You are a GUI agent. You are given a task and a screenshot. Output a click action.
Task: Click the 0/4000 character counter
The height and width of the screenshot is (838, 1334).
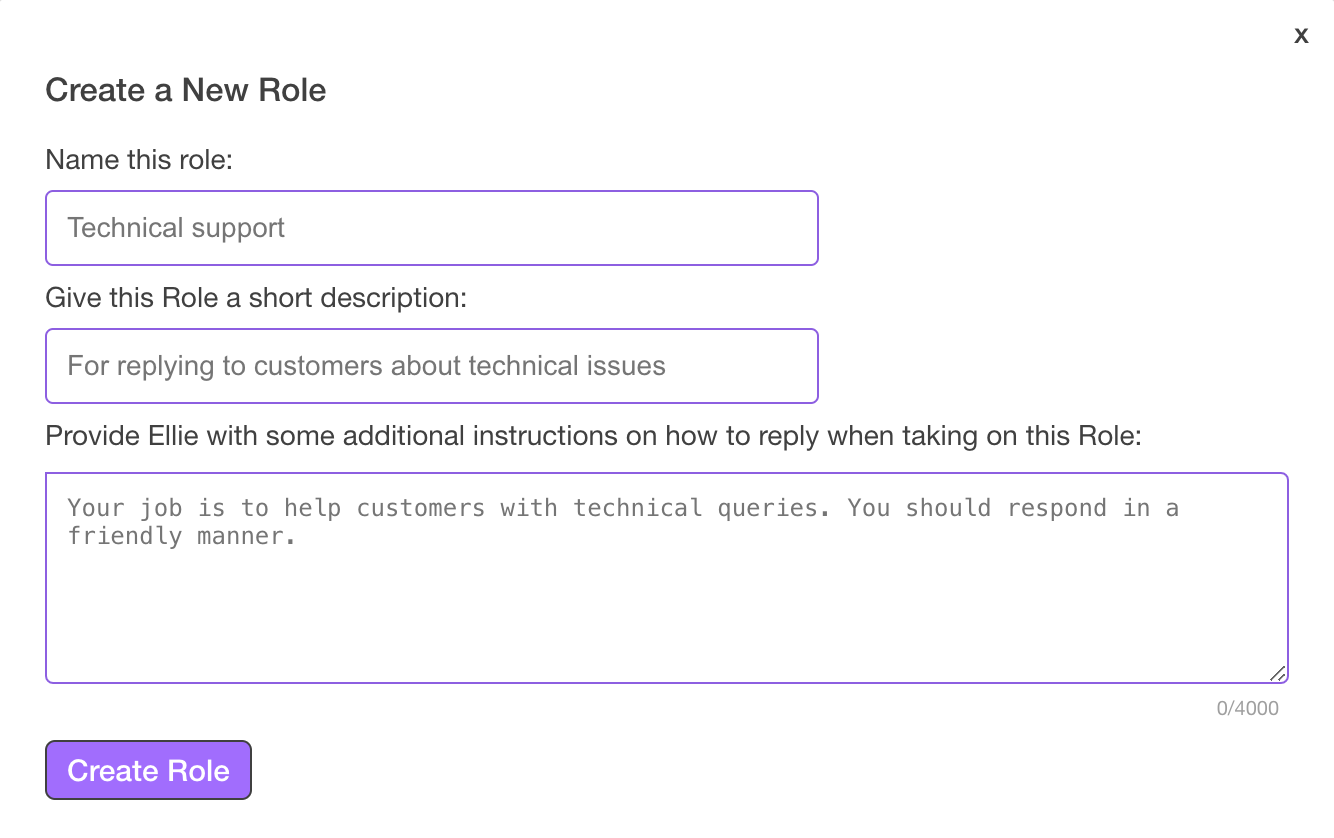click(x=1247, y=709)
